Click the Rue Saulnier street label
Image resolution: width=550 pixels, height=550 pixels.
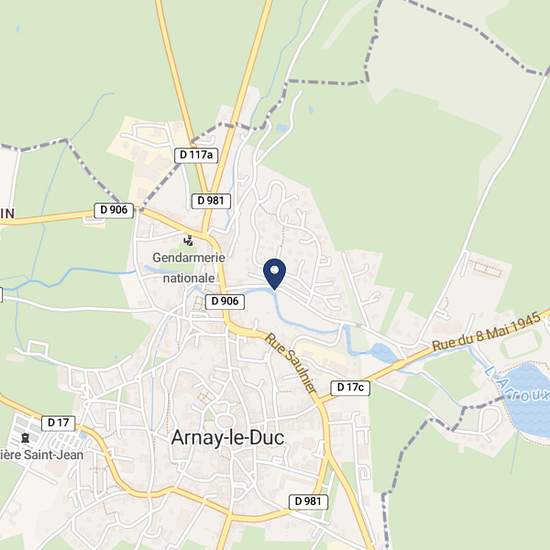click(x=290, y=363)
